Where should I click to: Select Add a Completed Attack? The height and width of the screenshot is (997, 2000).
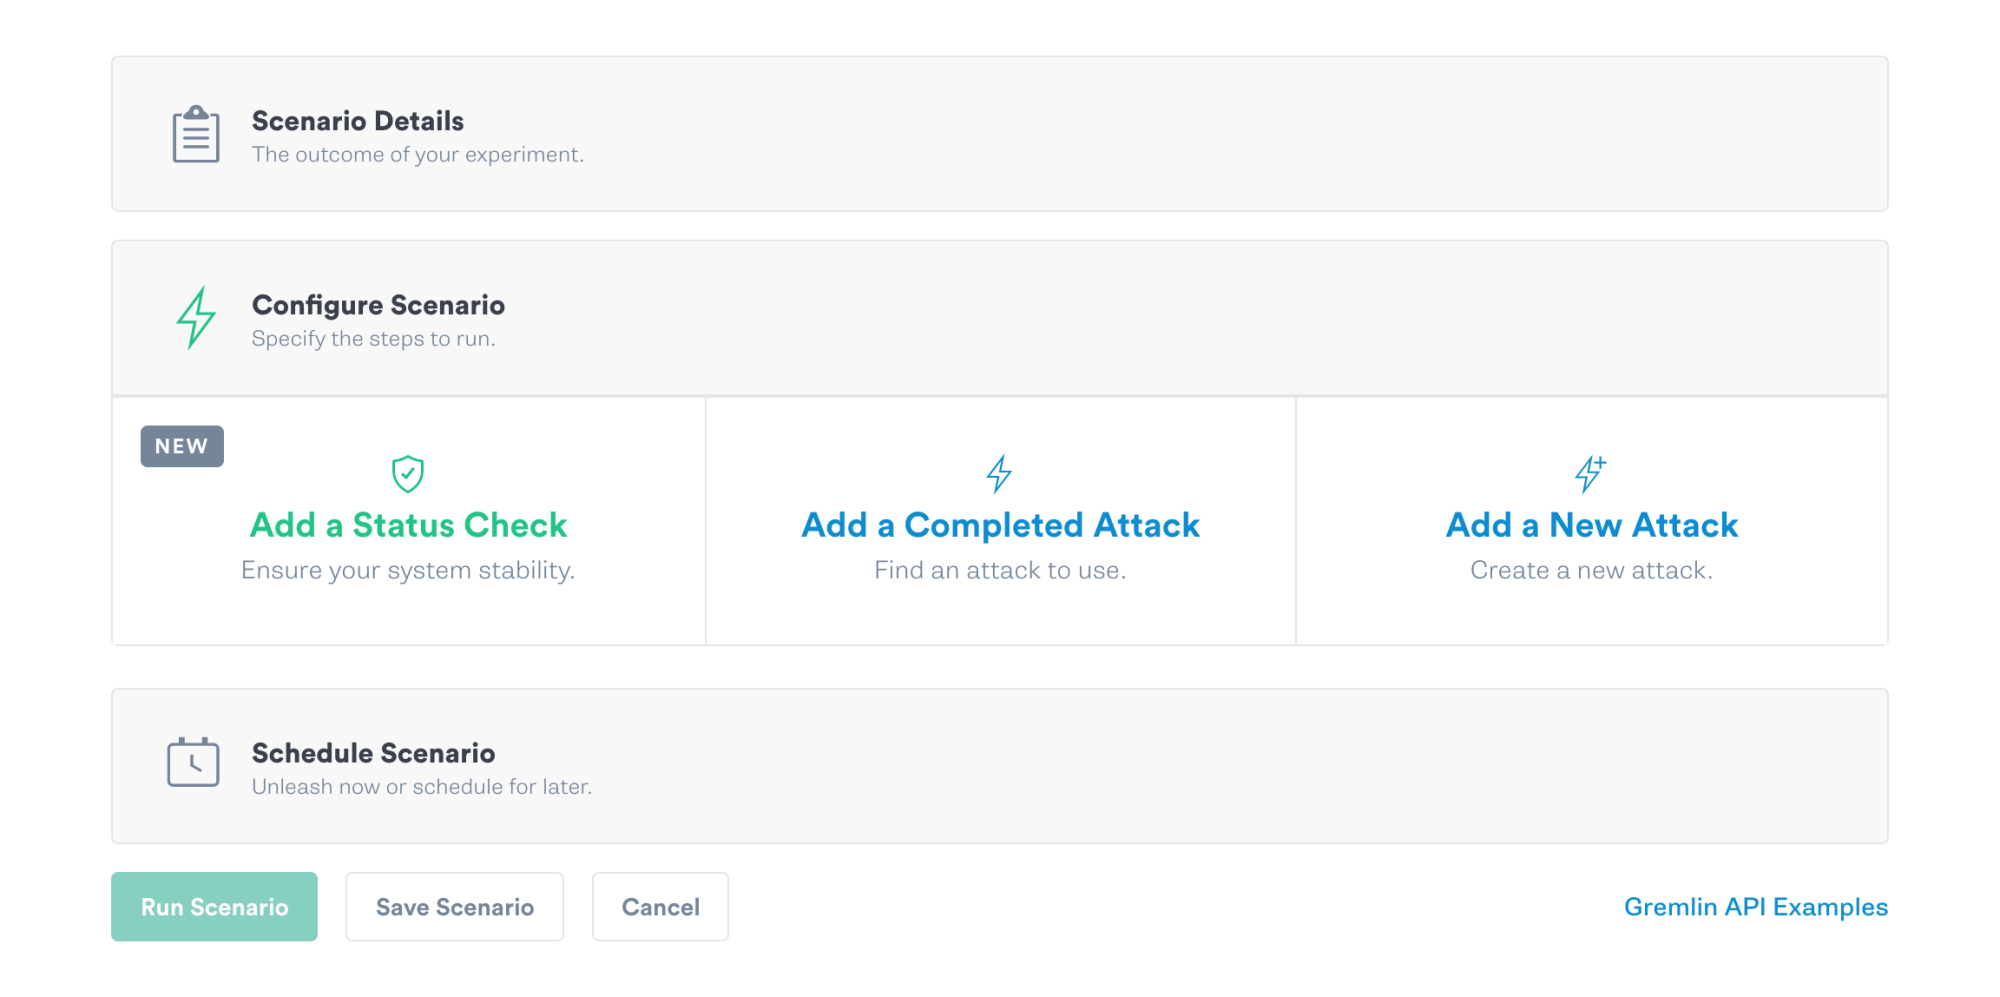point(999,524)
